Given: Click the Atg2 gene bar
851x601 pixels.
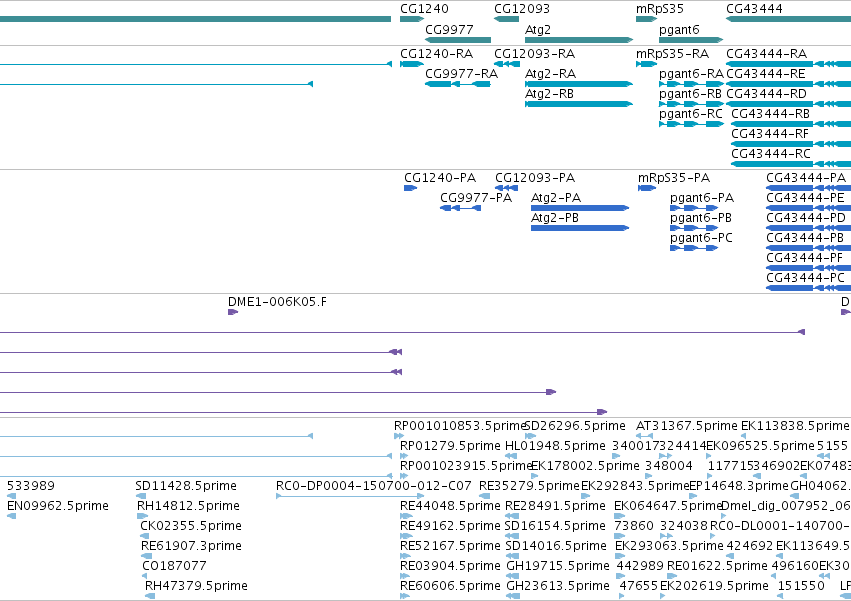Looking at the screenshot, I should point(579,40).
